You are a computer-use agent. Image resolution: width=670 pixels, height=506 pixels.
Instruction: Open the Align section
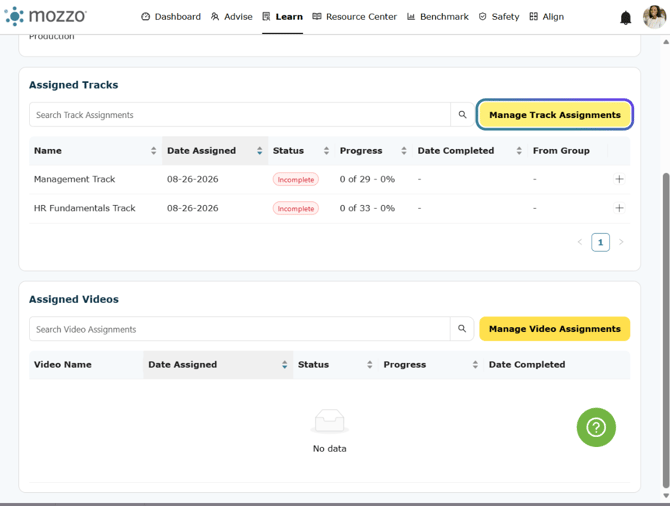547,17
